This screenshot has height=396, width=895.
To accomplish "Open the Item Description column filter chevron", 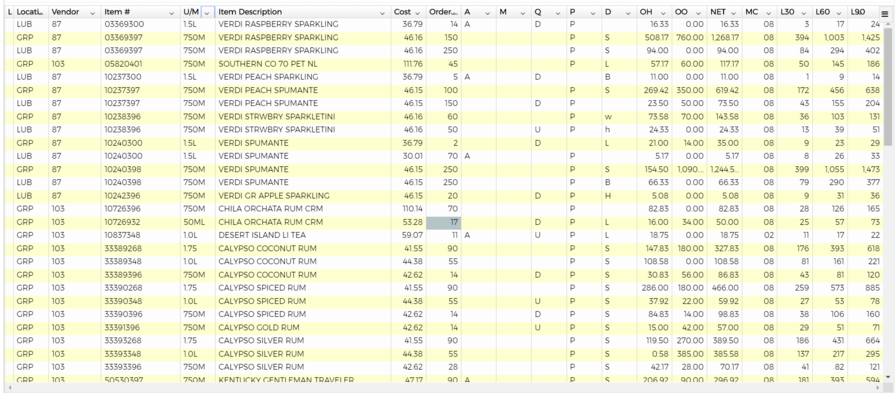I will pyautogui.click(x=382, y=13).
